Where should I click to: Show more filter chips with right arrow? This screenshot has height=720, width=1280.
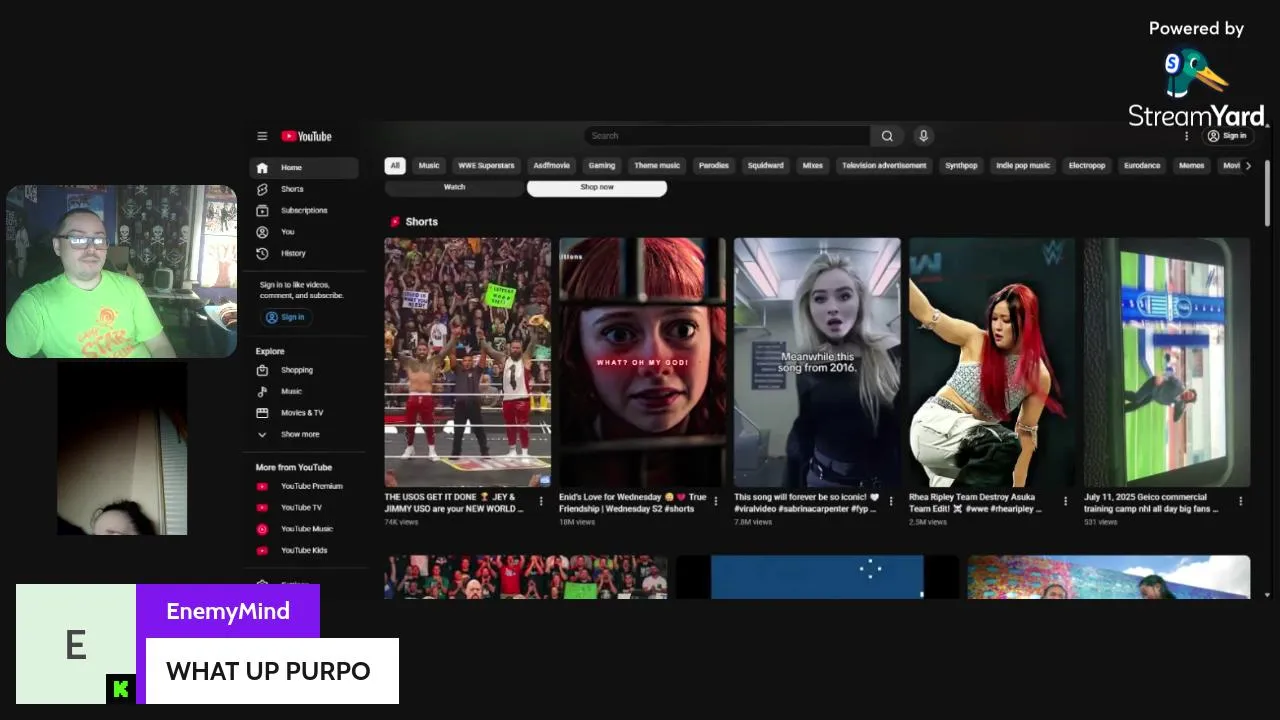point(1248,166)
